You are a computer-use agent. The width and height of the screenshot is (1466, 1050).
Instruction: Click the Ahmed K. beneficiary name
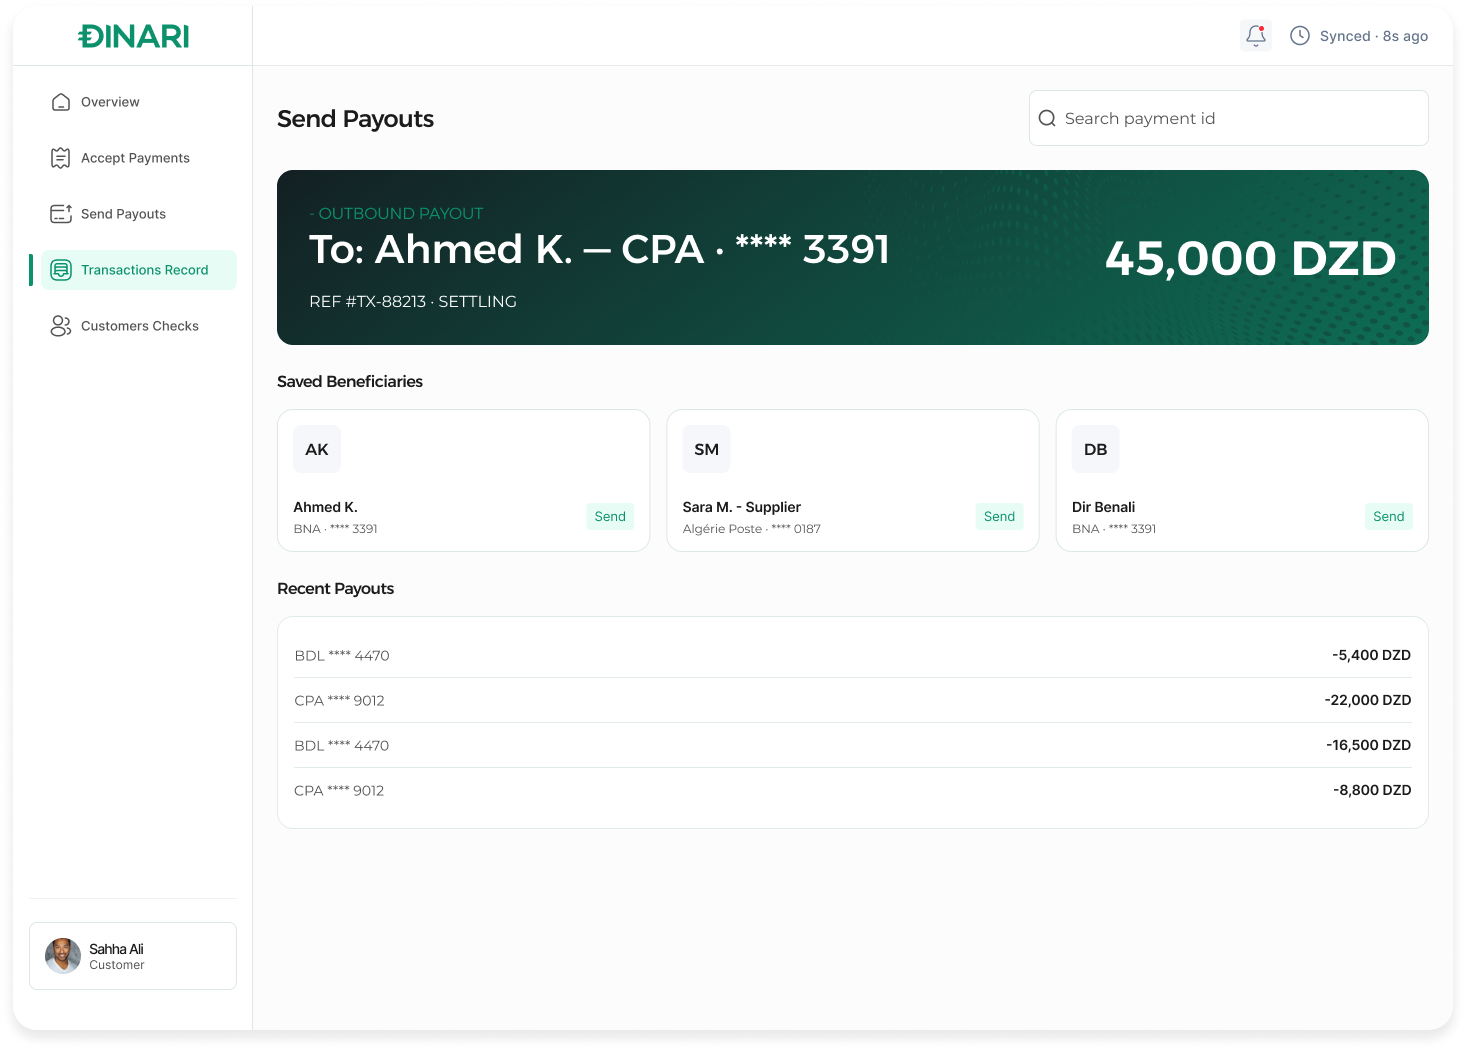tap(325, 507)
